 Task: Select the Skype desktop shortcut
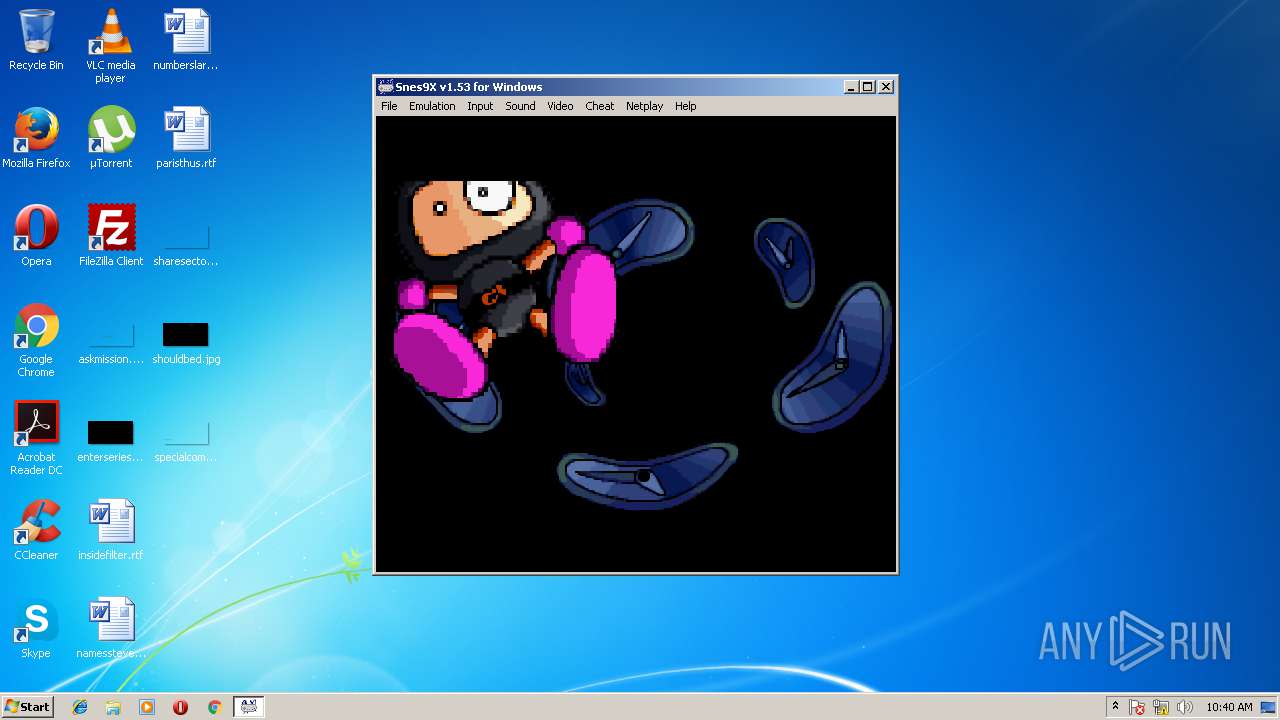36,628
